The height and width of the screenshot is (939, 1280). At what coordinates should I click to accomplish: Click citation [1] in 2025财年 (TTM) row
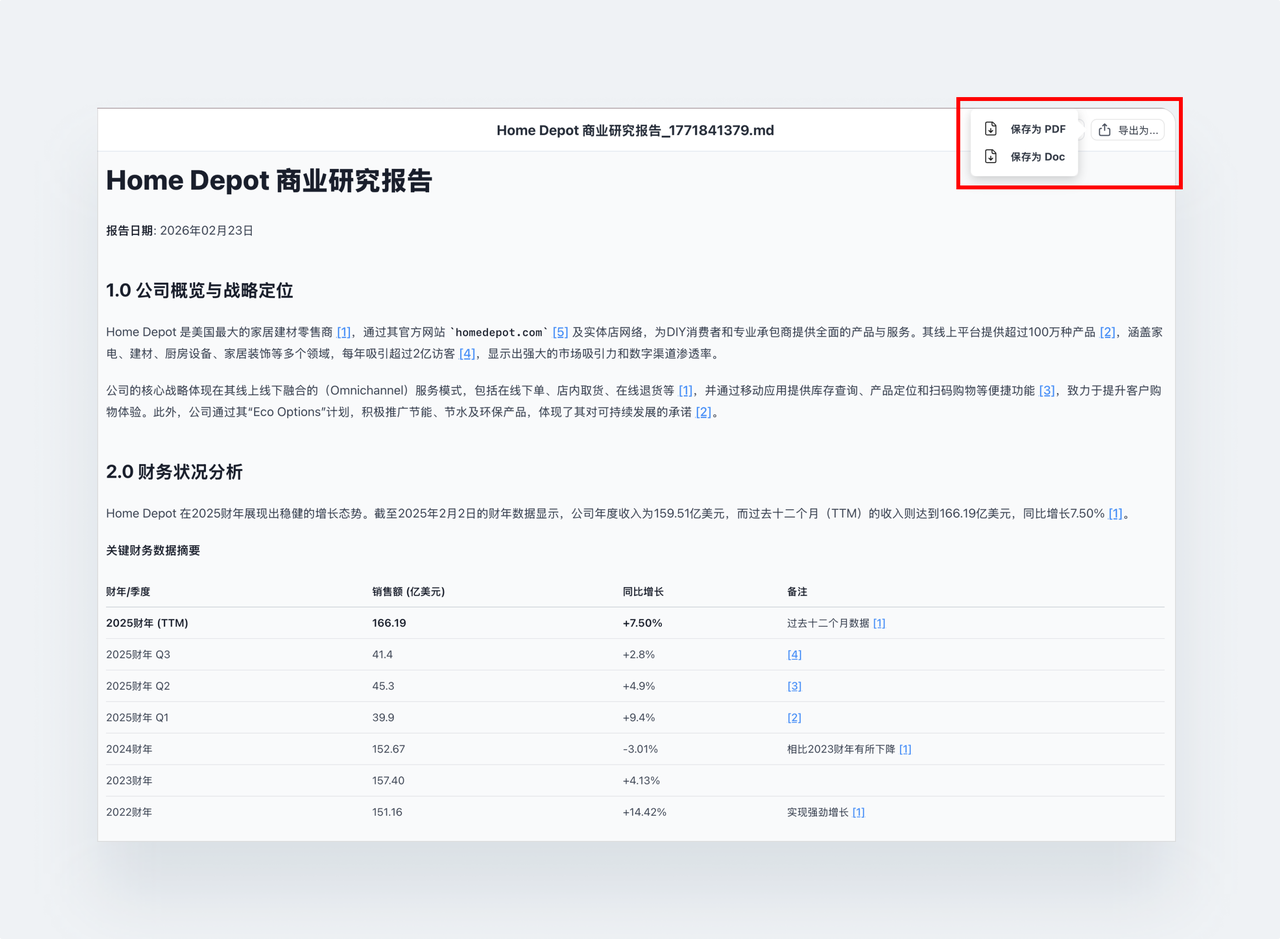click(x=879, y=623)
